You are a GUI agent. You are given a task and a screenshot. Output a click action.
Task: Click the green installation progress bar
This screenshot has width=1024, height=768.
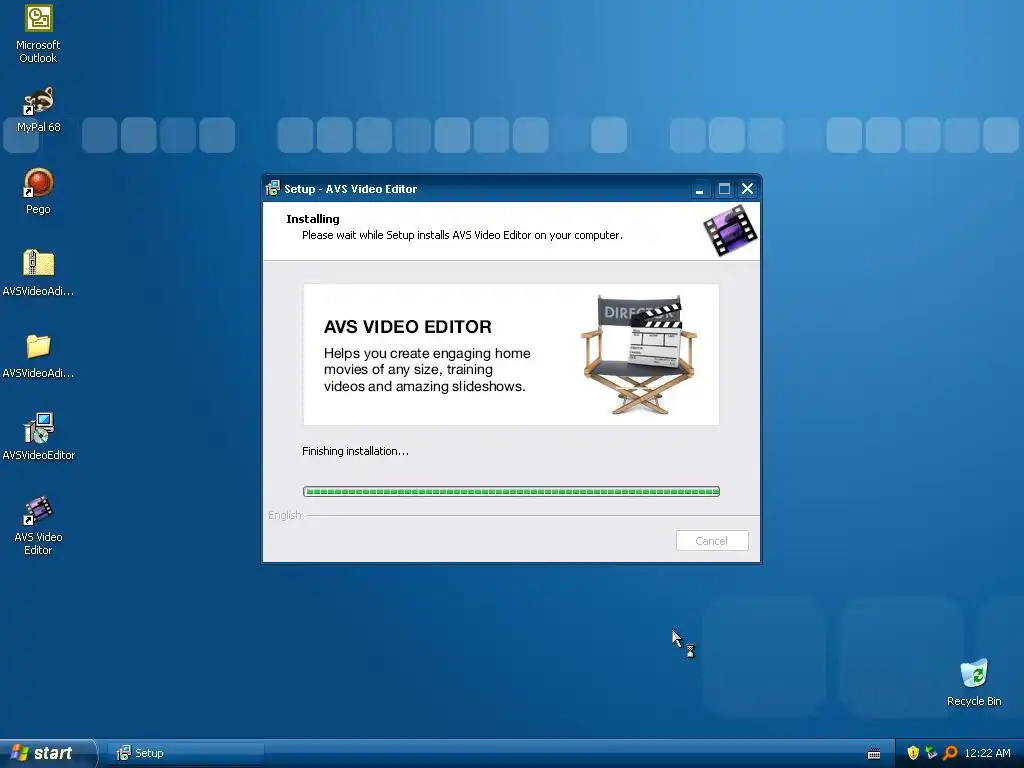click(511, 491)
